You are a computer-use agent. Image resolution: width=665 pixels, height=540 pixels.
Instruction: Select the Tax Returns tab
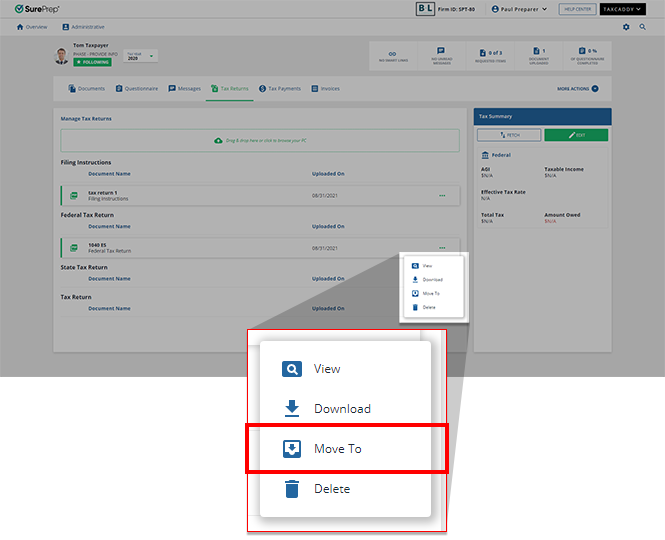(x=229, y=89)
